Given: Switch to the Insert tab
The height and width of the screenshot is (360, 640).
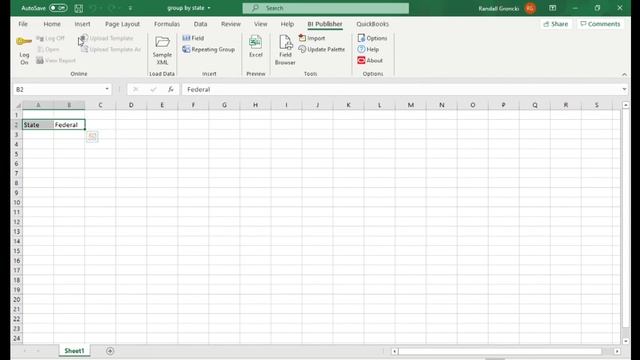Looking at the screenshot, I should [82, 24].
